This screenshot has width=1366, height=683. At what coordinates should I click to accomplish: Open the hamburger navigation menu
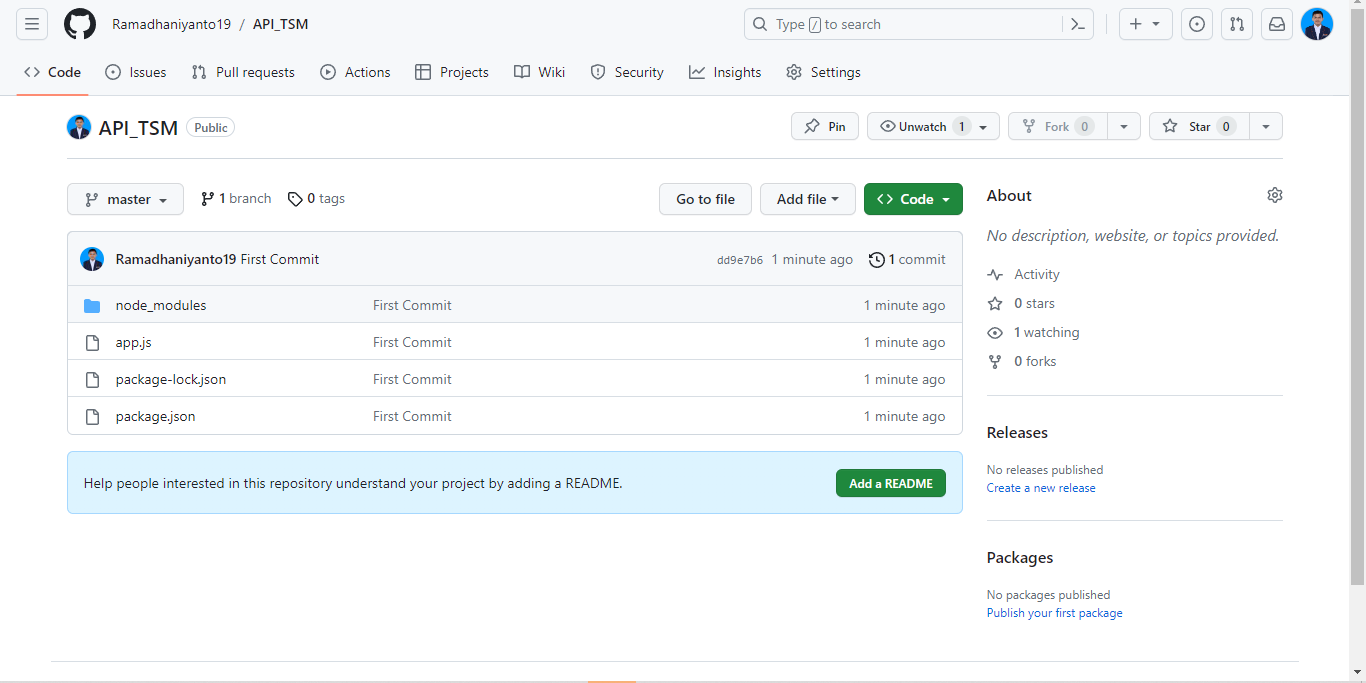point(32,24)
